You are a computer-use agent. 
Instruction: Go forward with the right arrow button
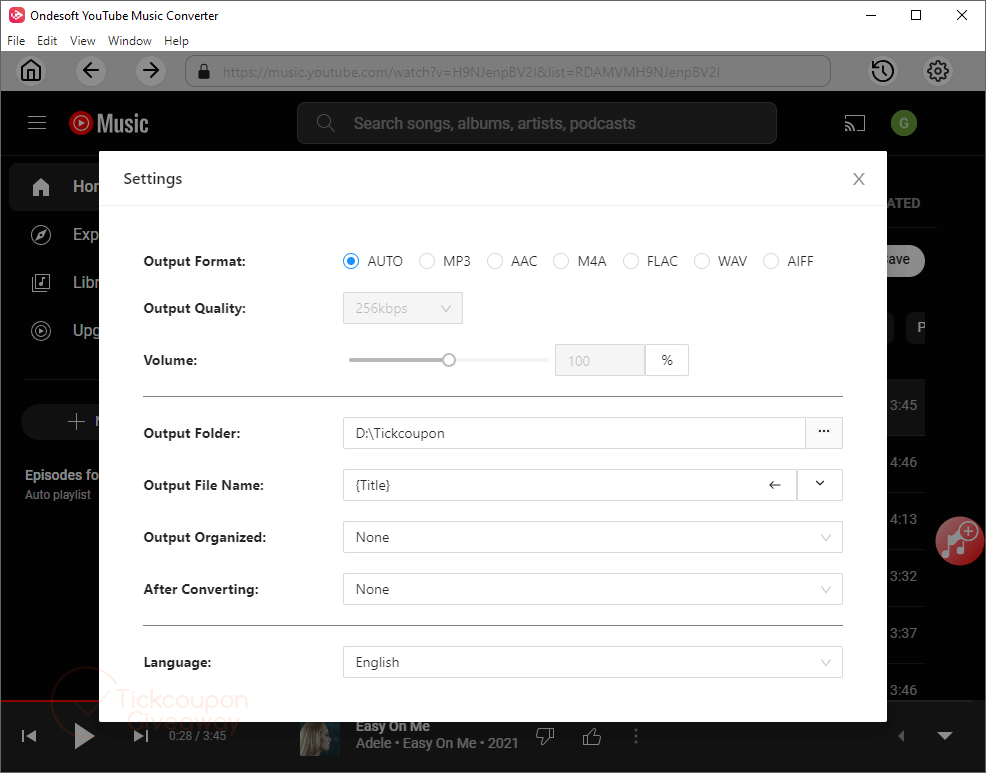(151, 70)
